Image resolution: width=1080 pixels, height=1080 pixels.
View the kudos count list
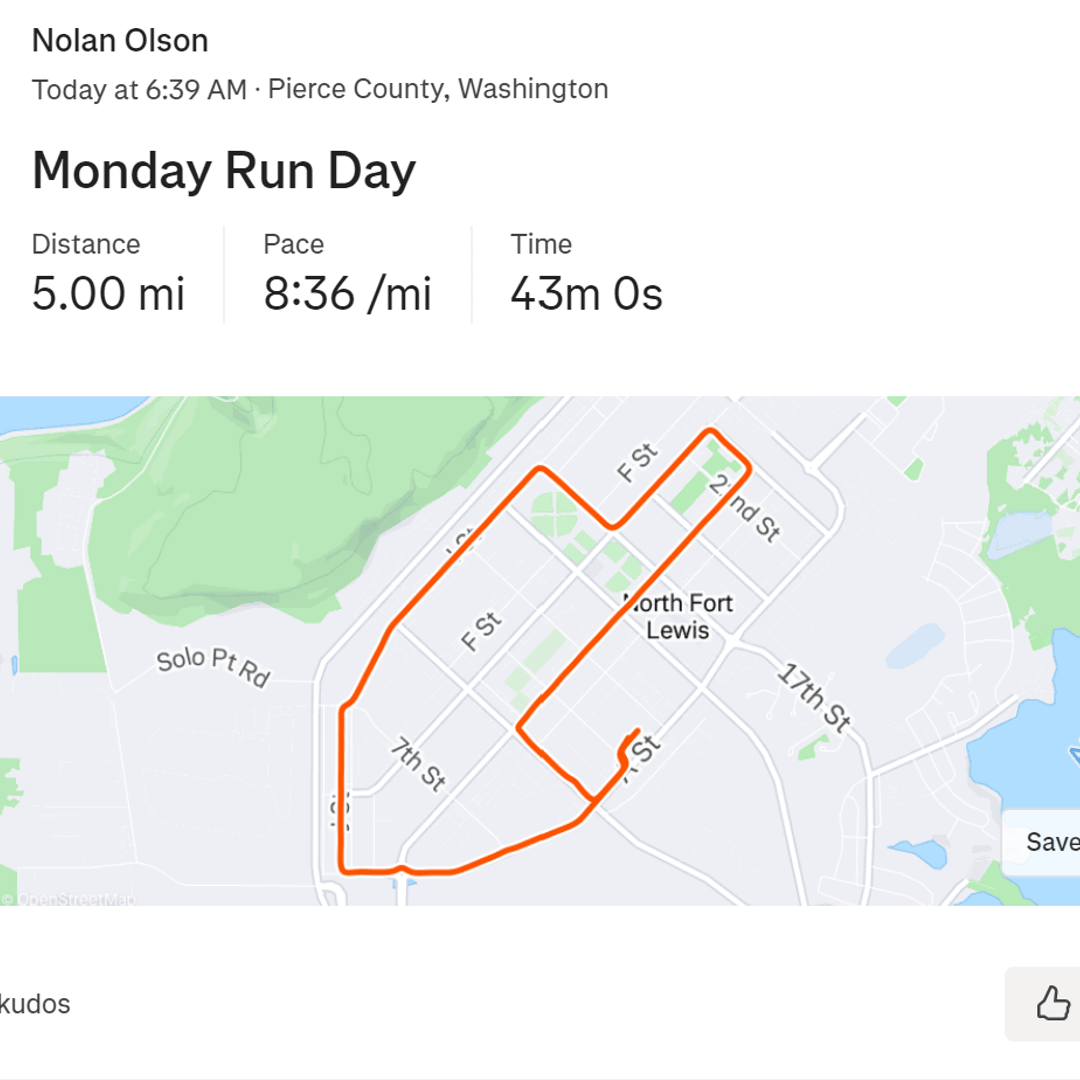[x=34, y=1004]
